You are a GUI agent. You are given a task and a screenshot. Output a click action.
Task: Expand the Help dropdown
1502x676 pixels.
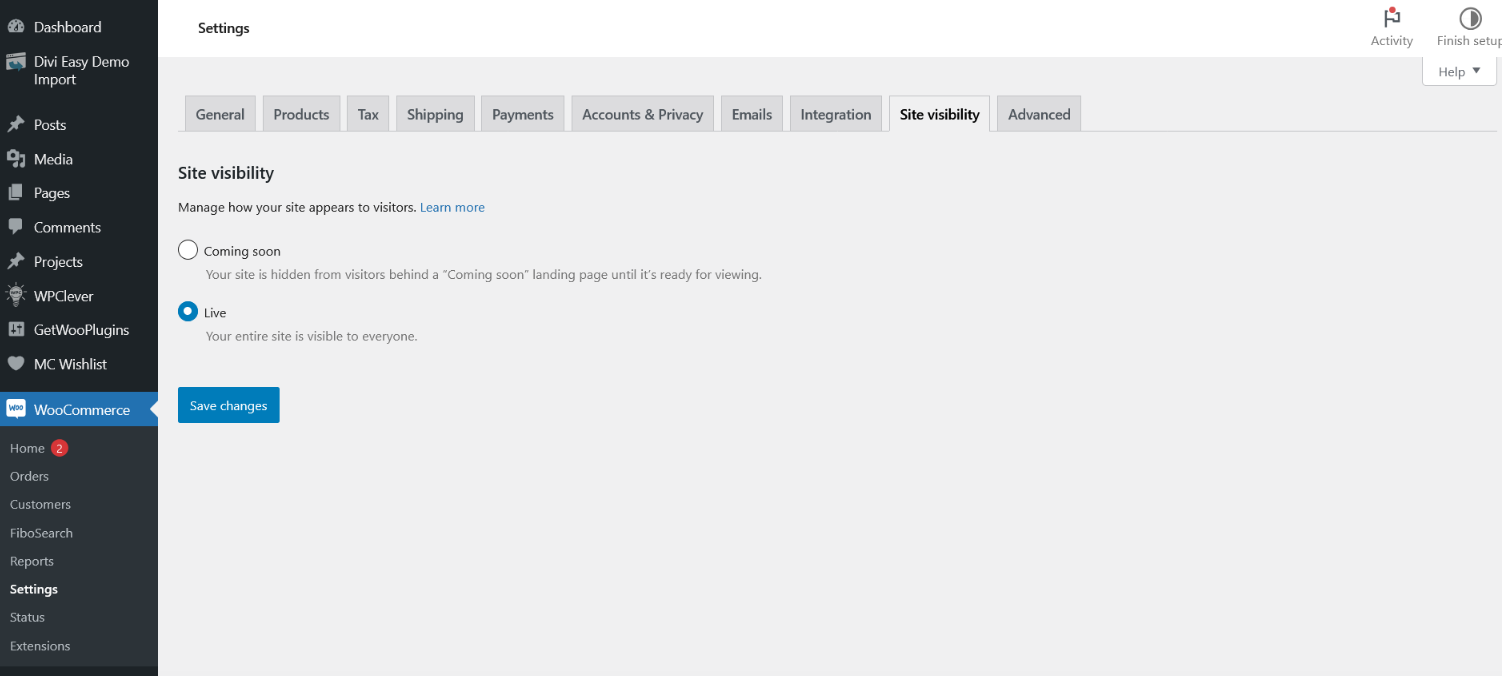1459,71
